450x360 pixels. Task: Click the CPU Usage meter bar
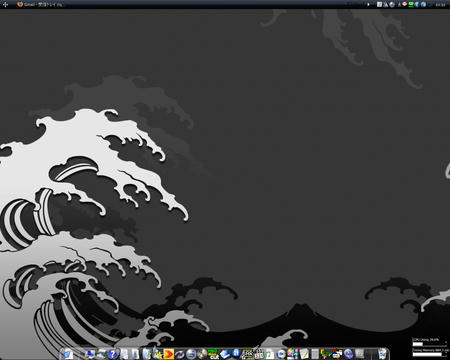(x=429, y=344)
